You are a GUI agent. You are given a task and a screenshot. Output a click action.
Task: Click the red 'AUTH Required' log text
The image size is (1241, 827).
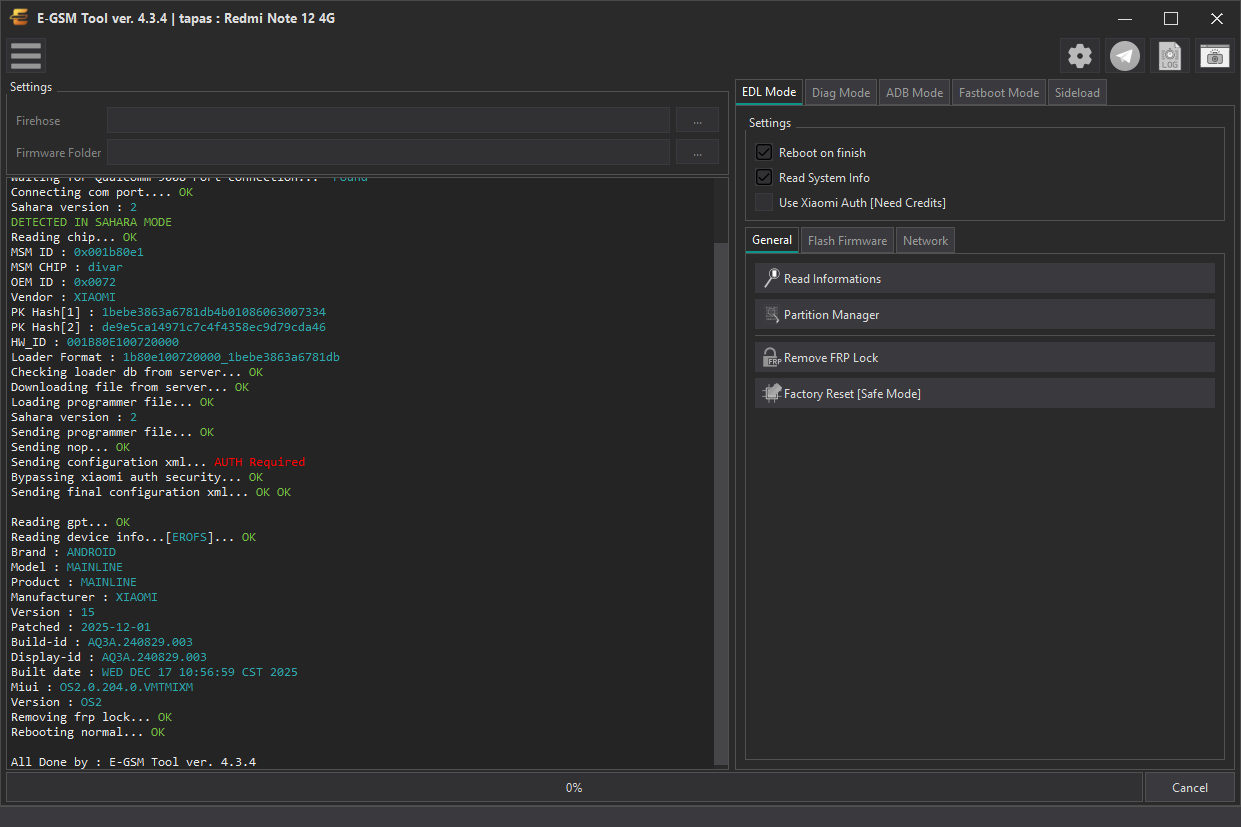click(x=260, y=462)
